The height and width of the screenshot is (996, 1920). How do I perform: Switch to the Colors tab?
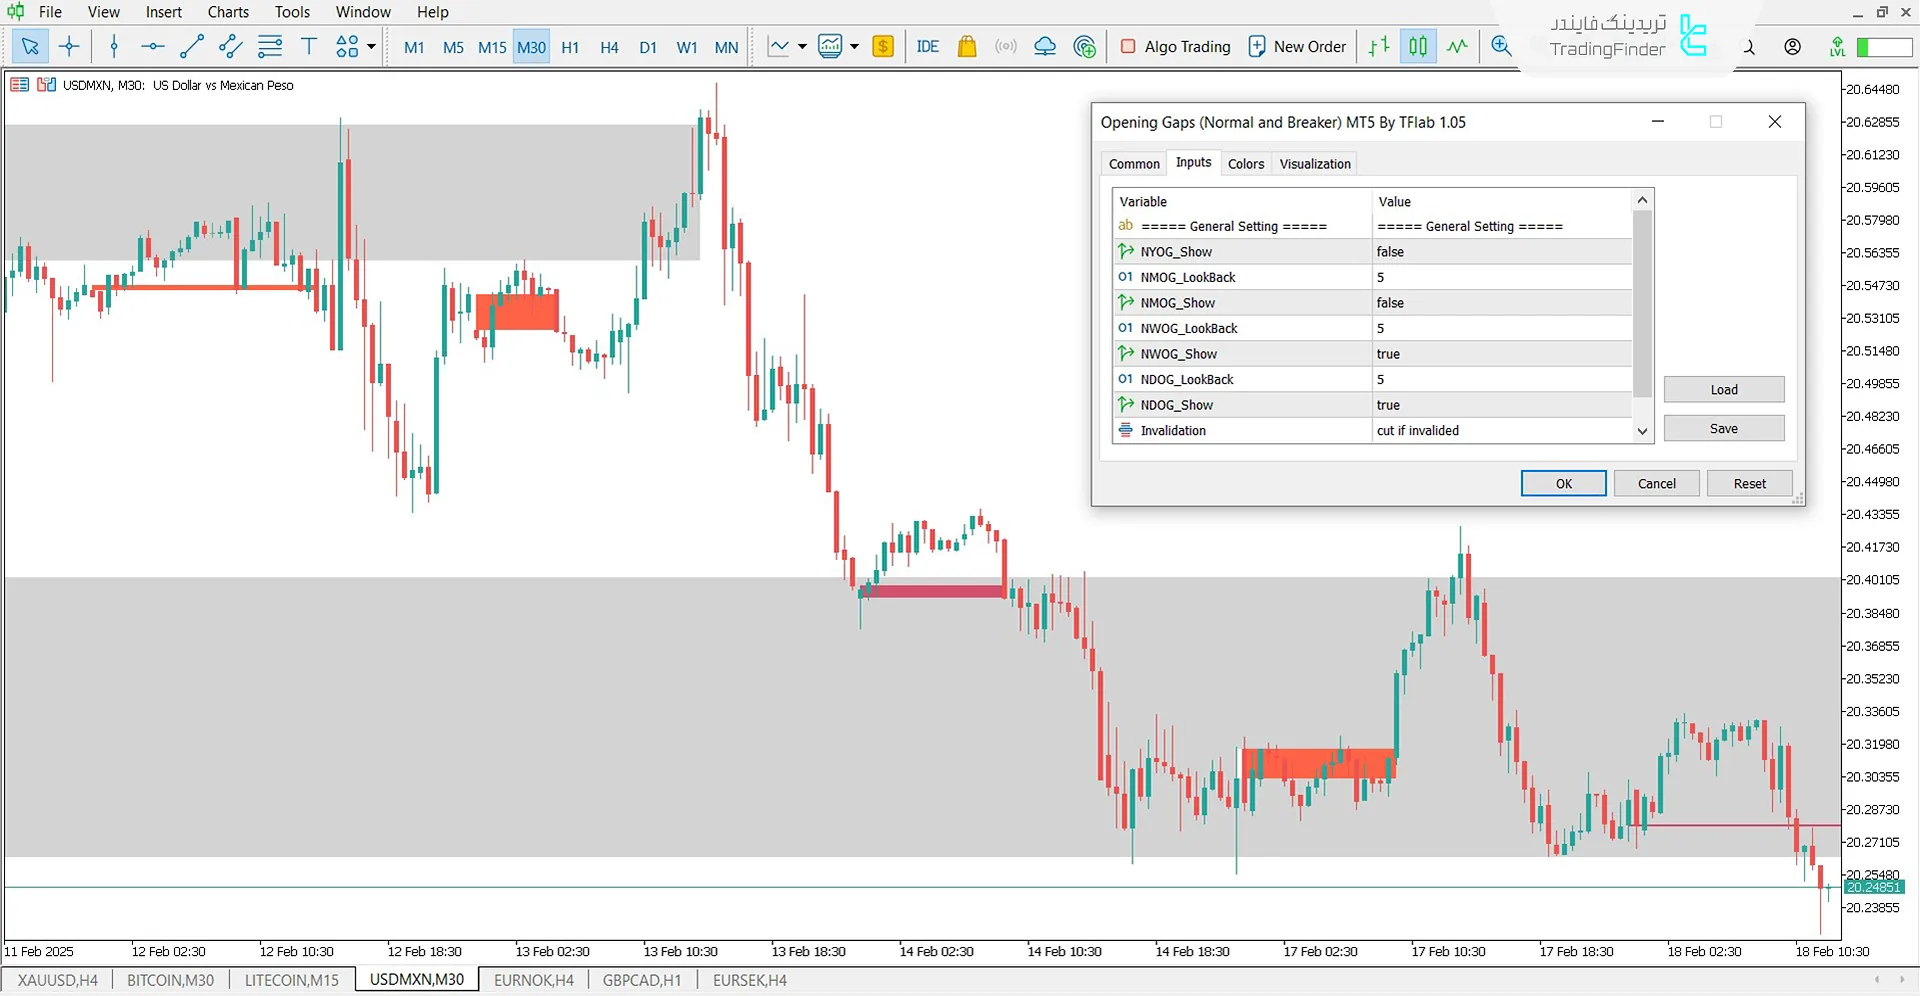click(1245, 163)
